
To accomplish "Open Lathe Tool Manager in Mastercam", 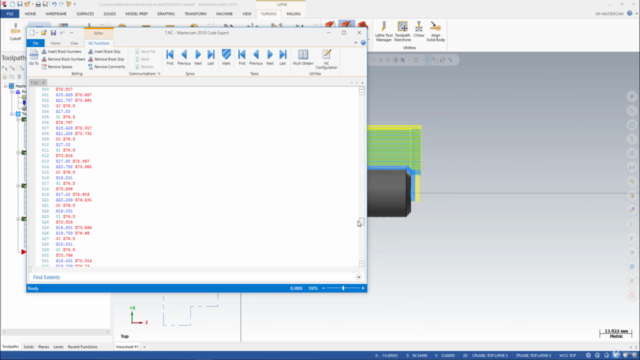I will click(384, 31).
